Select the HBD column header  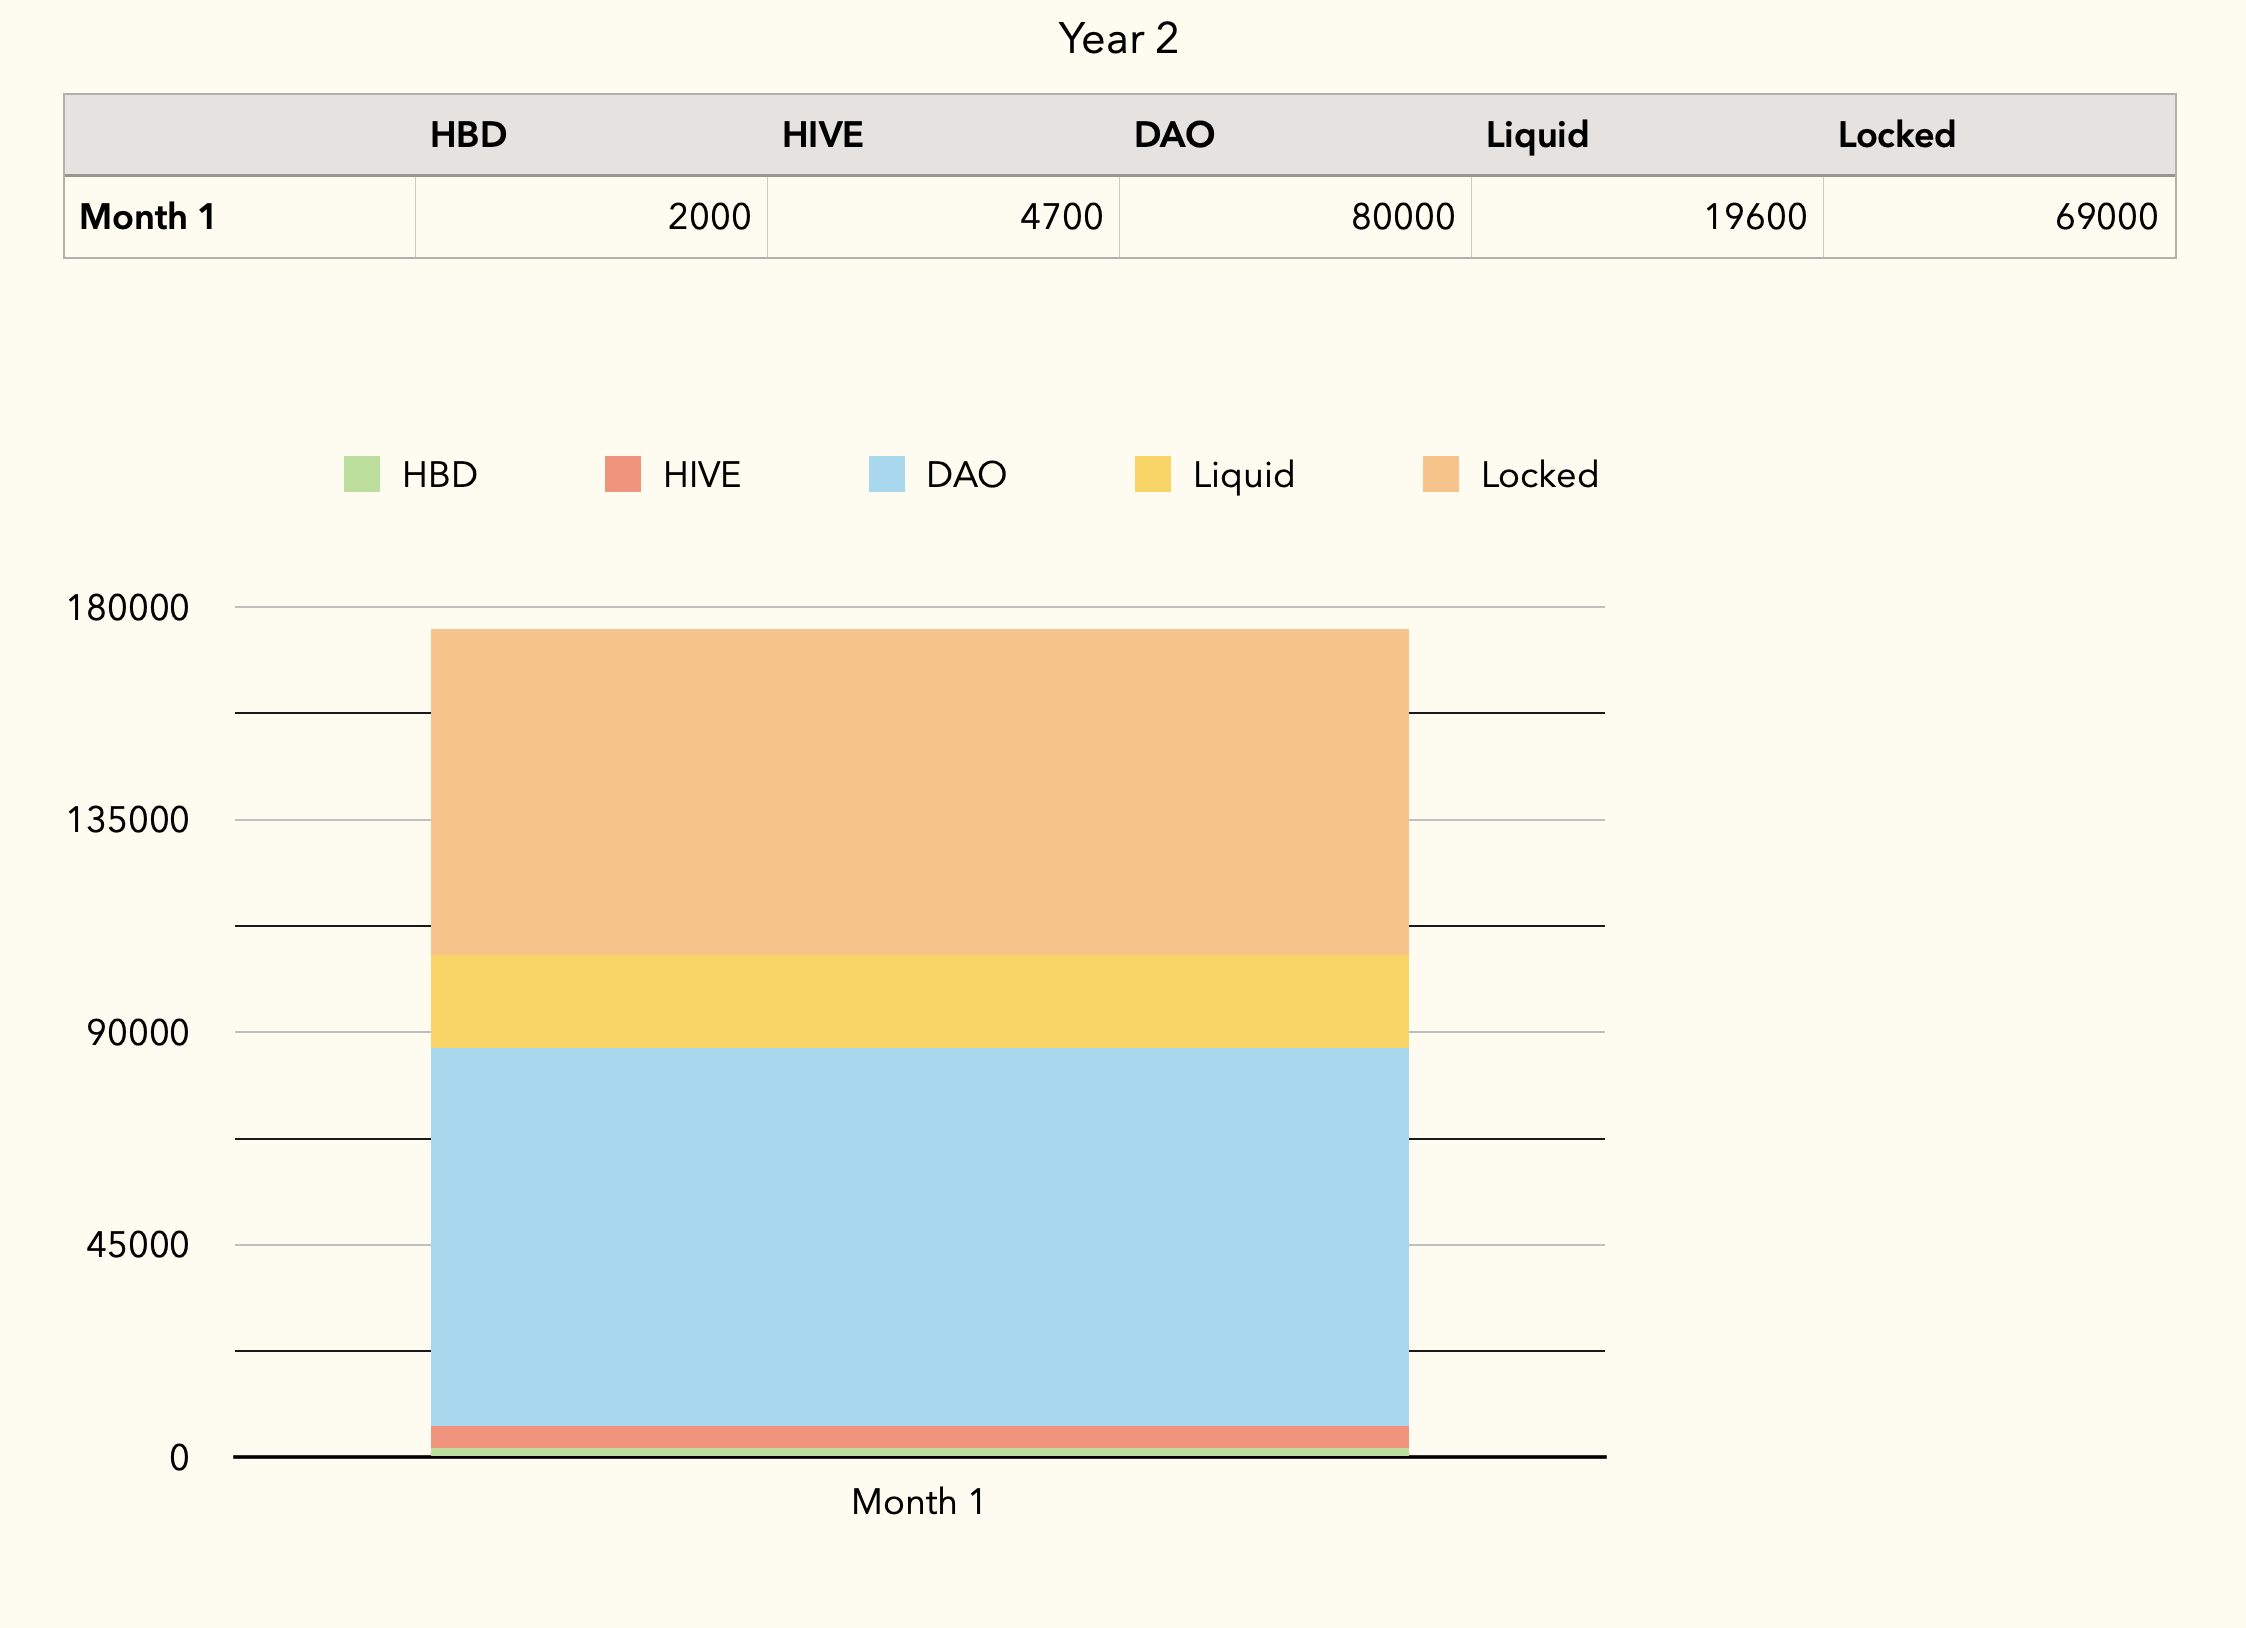pos(591,135)
